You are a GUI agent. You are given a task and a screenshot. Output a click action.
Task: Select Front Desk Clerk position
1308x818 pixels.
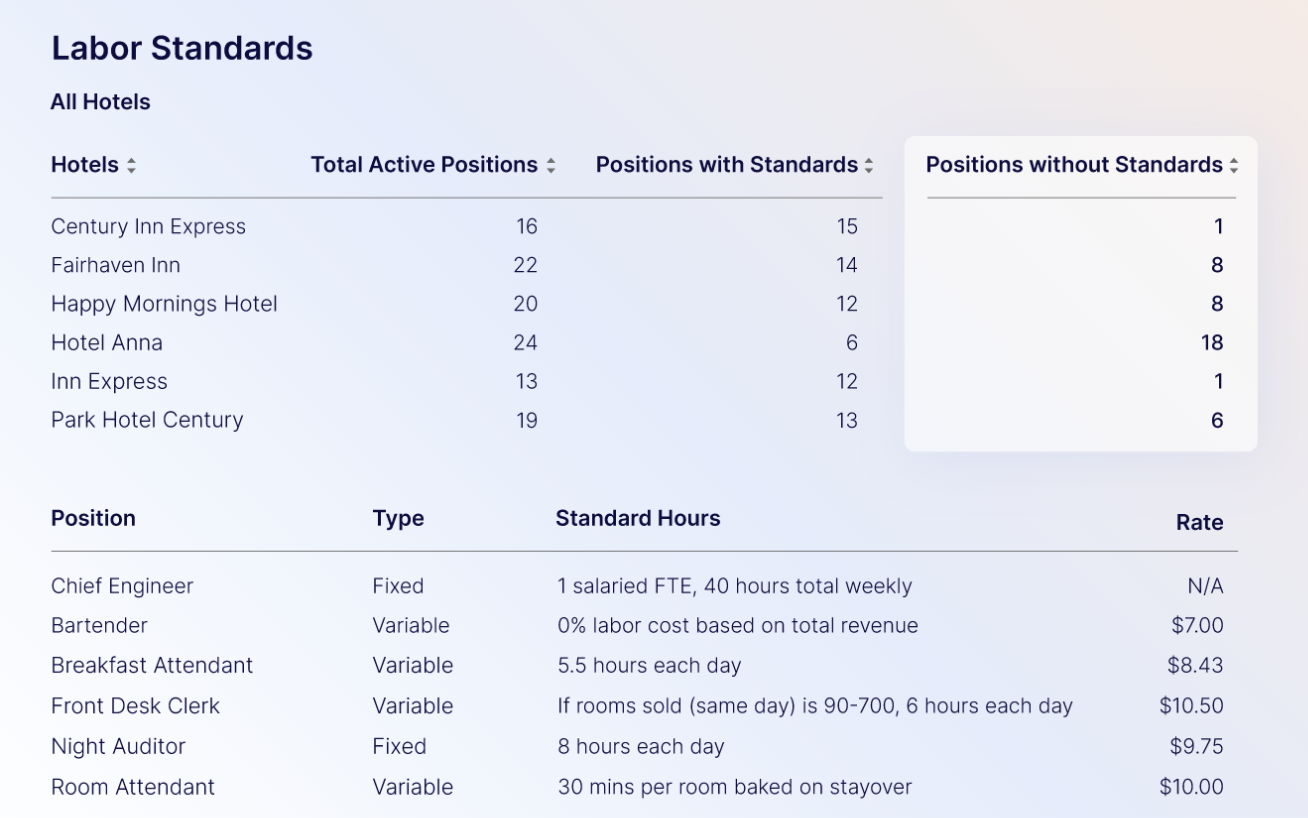(135, 706)
